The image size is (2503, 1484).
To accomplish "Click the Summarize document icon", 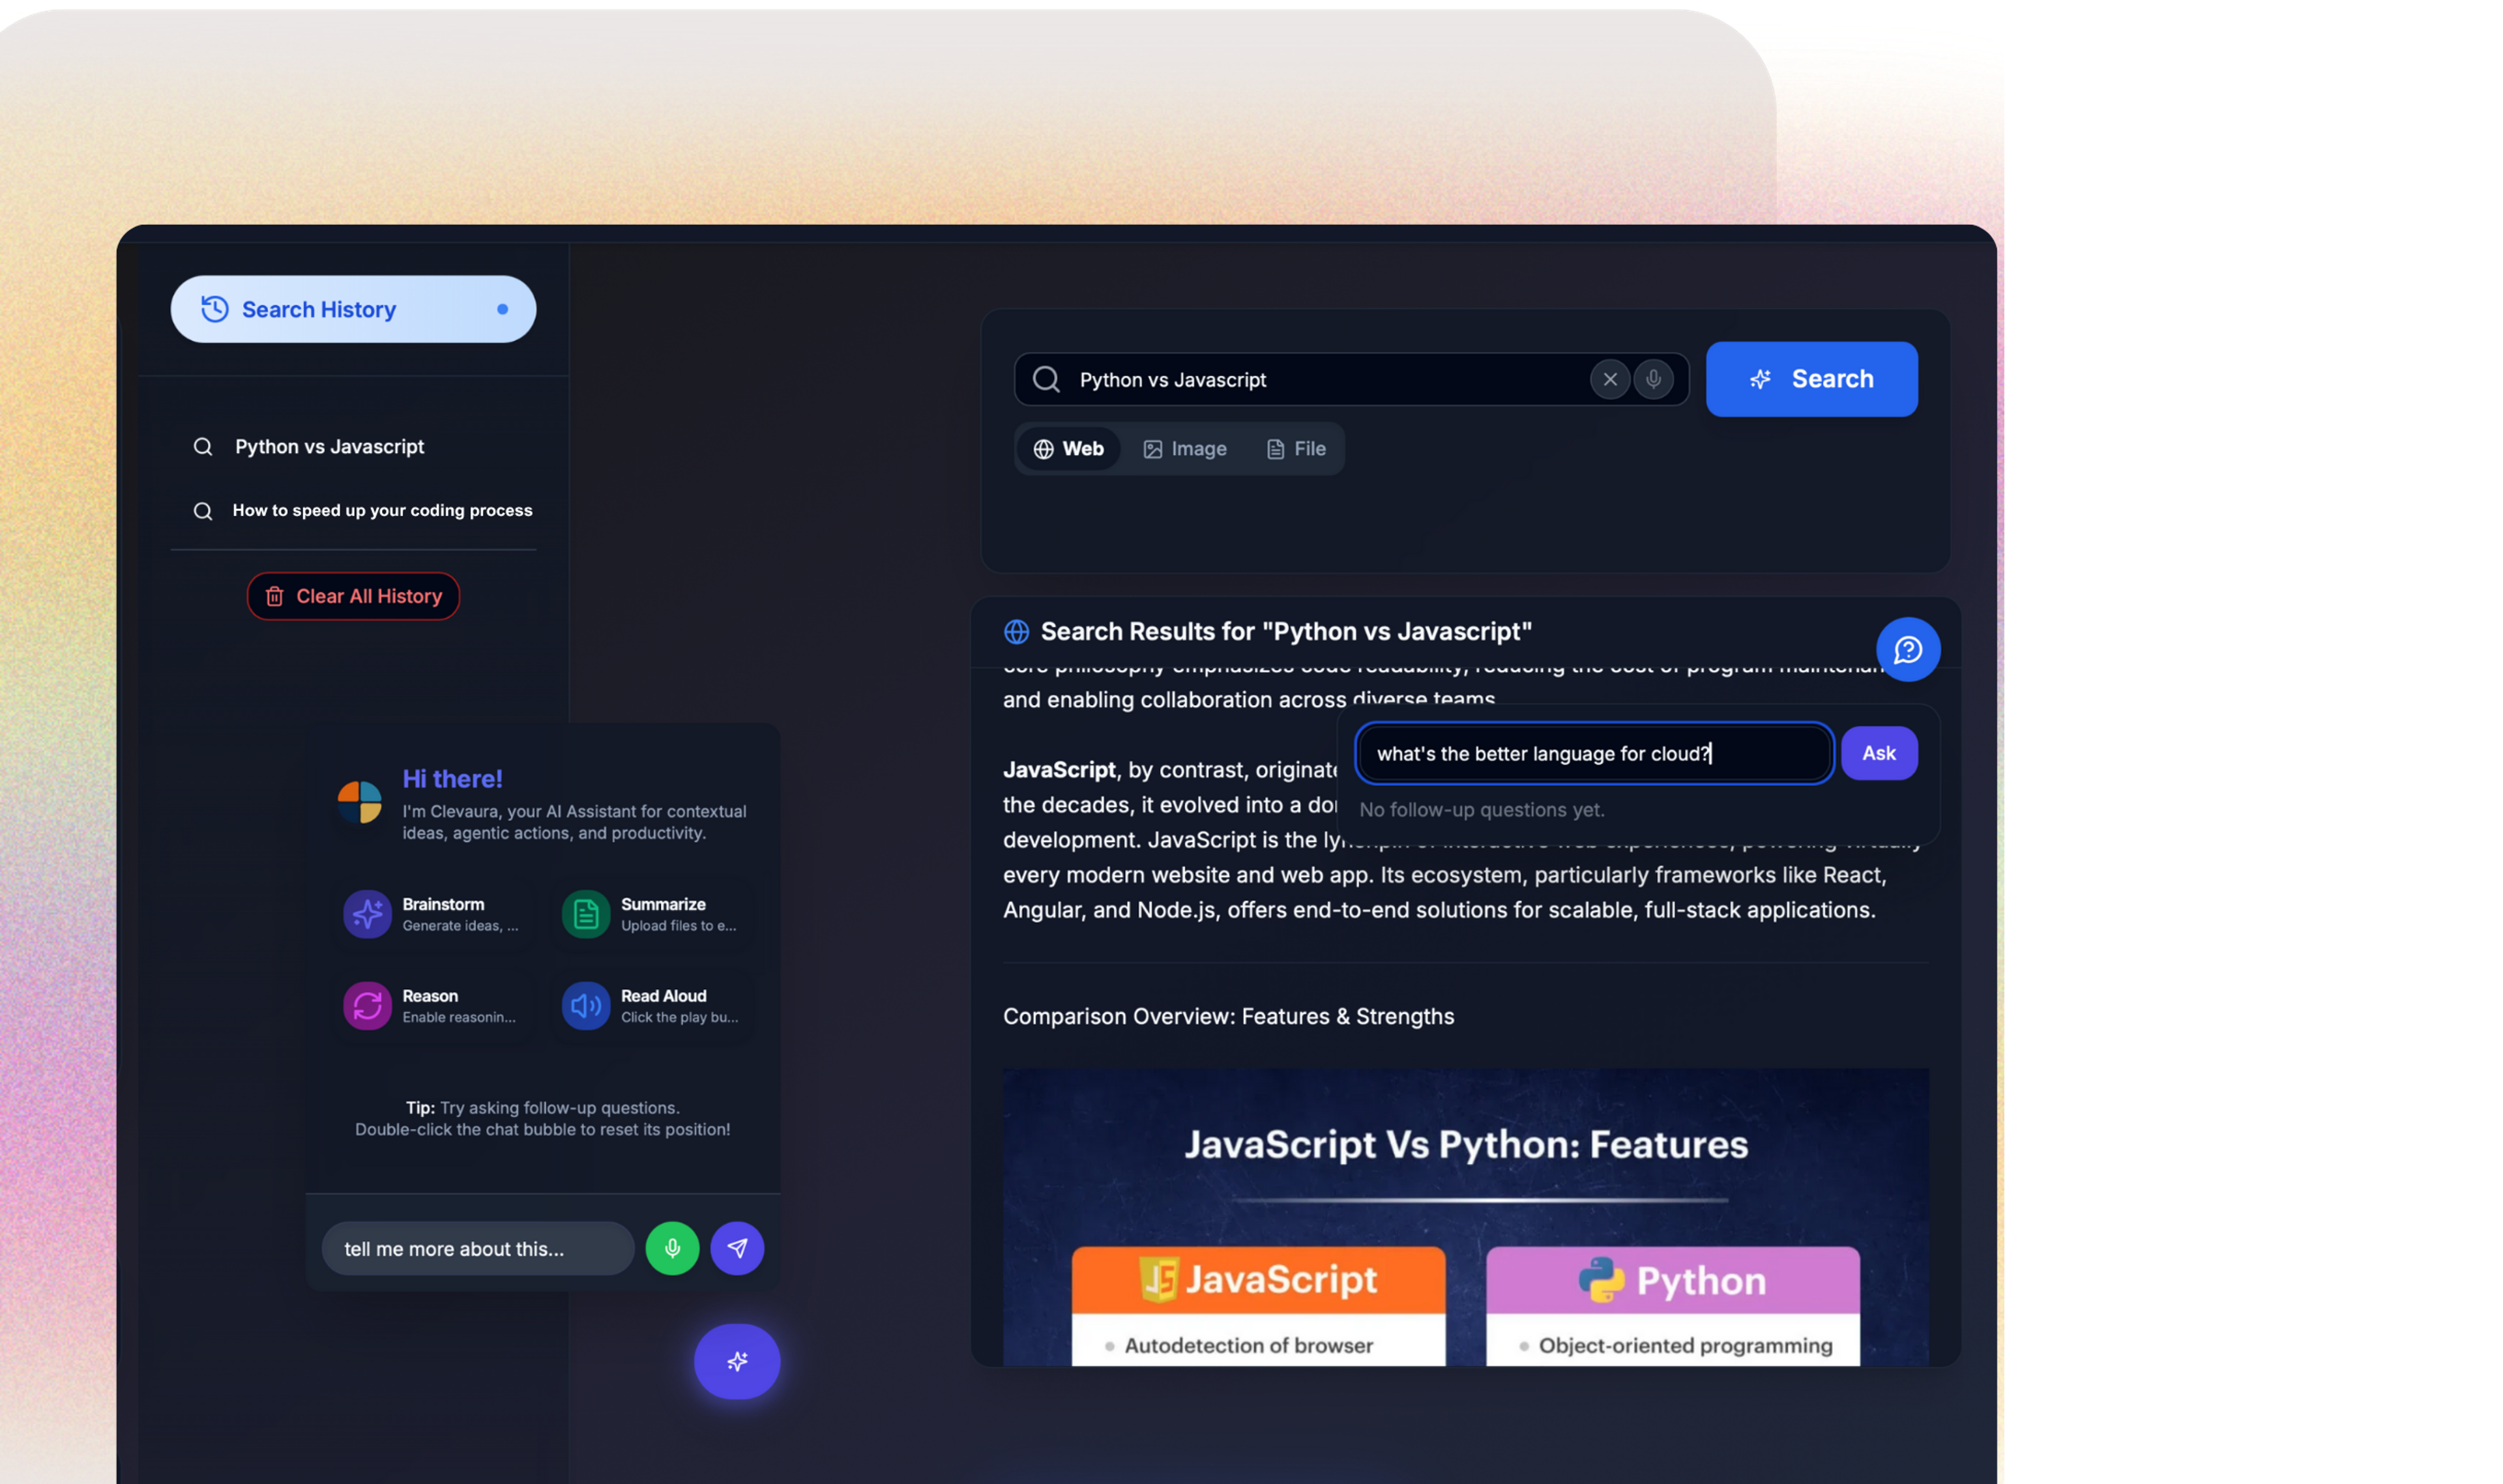I will pos(586,914).
